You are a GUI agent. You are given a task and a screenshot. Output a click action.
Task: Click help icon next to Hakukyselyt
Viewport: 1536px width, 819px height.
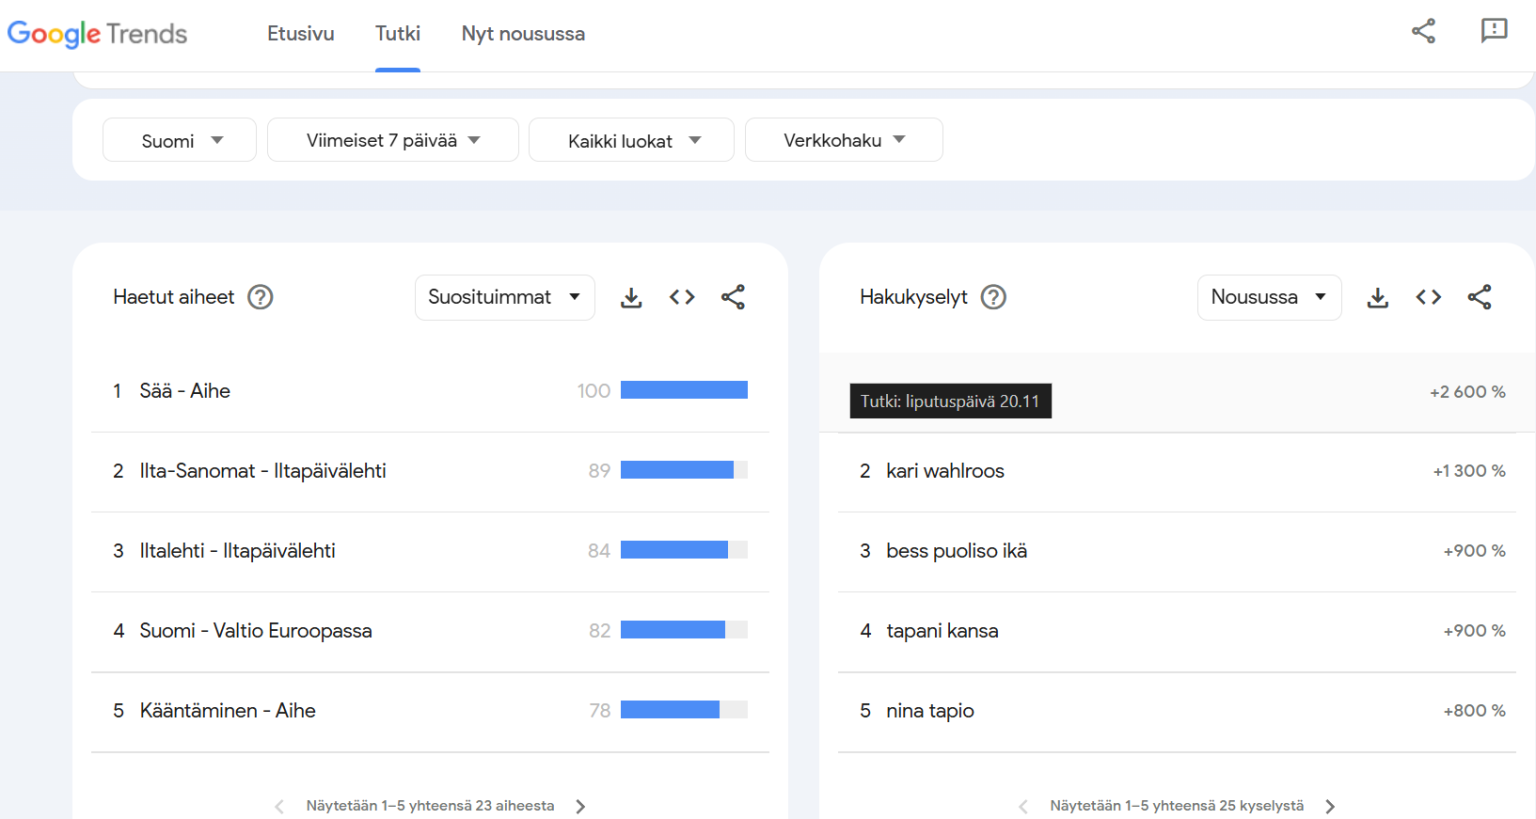point(993,297)
